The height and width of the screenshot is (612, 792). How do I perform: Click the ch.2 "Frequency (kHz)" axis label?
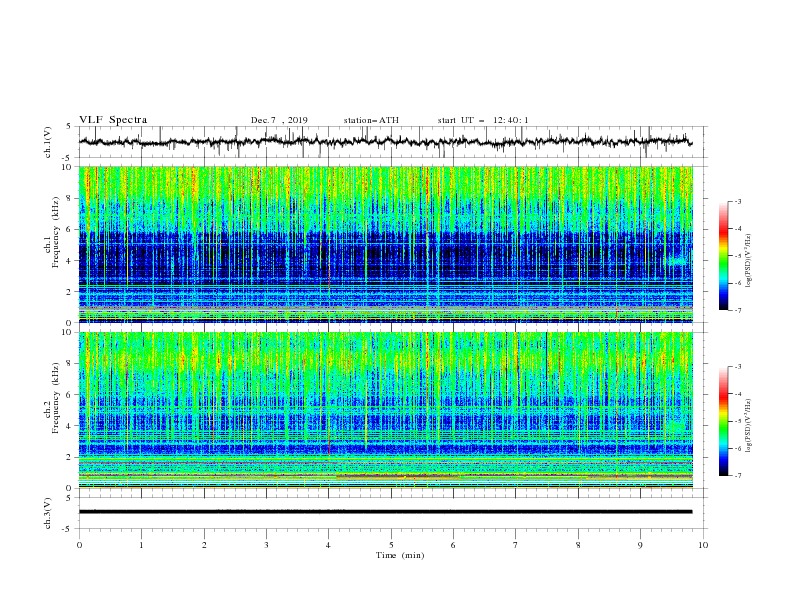click(x=56, y=397)
